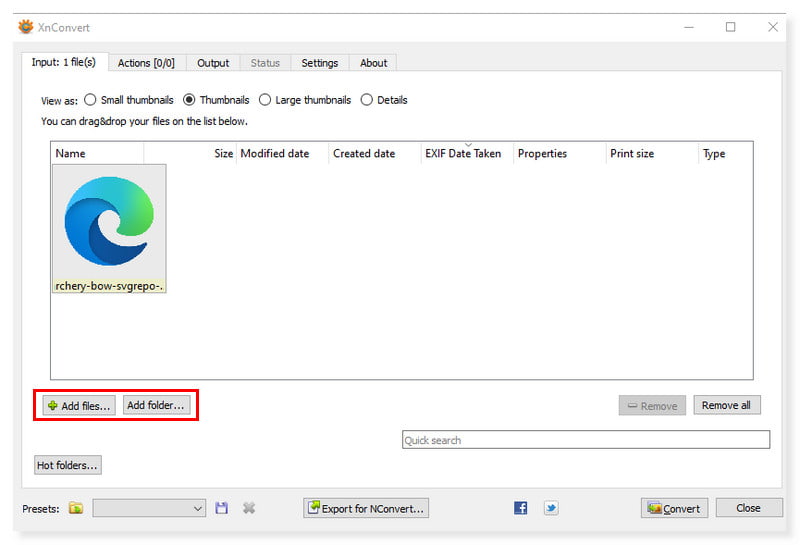Click the presets folder icon
This screenshot has width=800, height=545.
[x=76, y=508]
